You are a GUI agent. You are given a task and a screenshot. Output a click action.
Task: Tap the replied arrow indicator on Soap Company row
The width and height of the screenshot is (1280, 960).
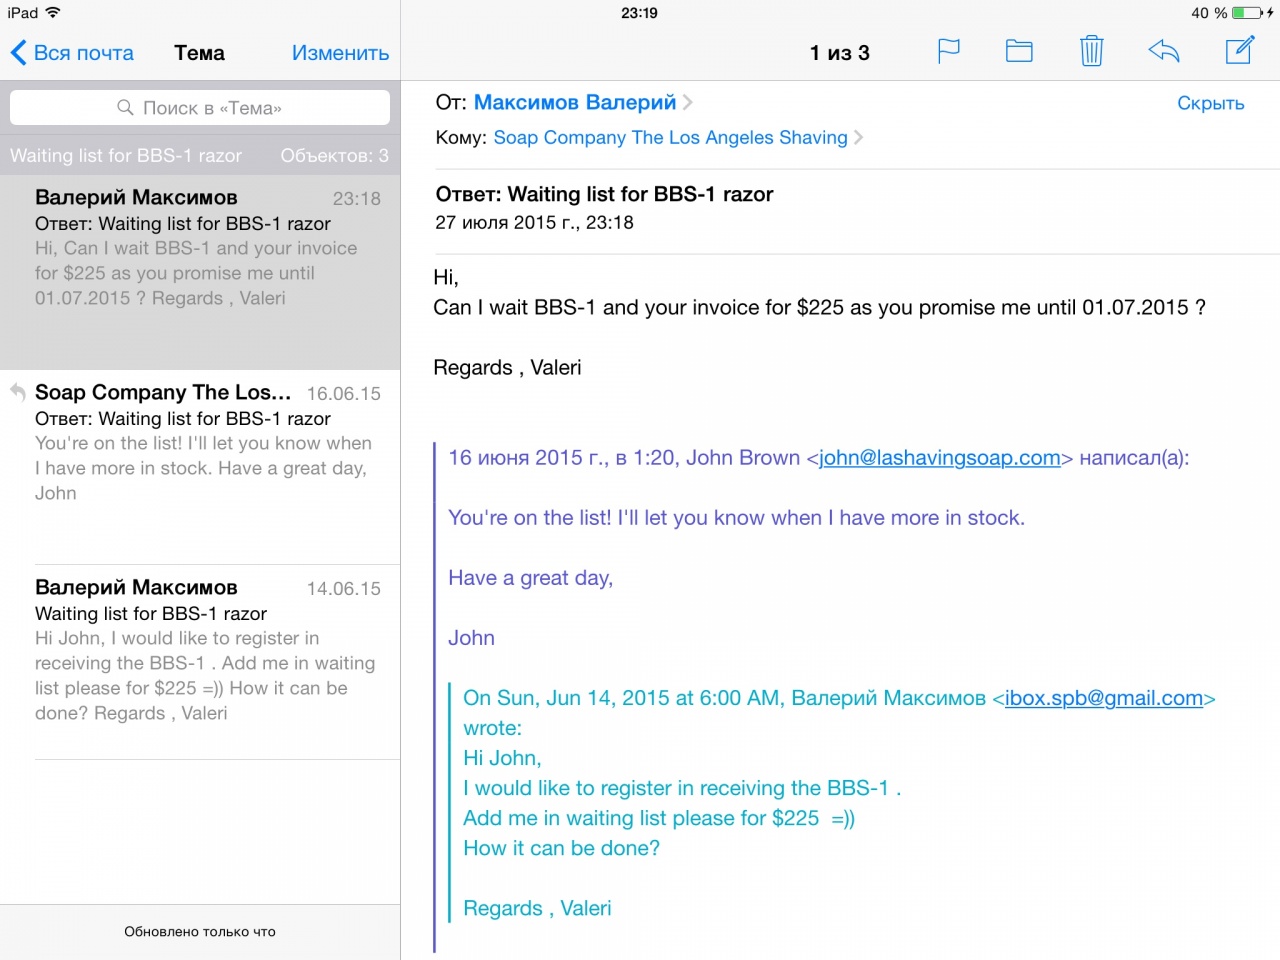point(18,392)
